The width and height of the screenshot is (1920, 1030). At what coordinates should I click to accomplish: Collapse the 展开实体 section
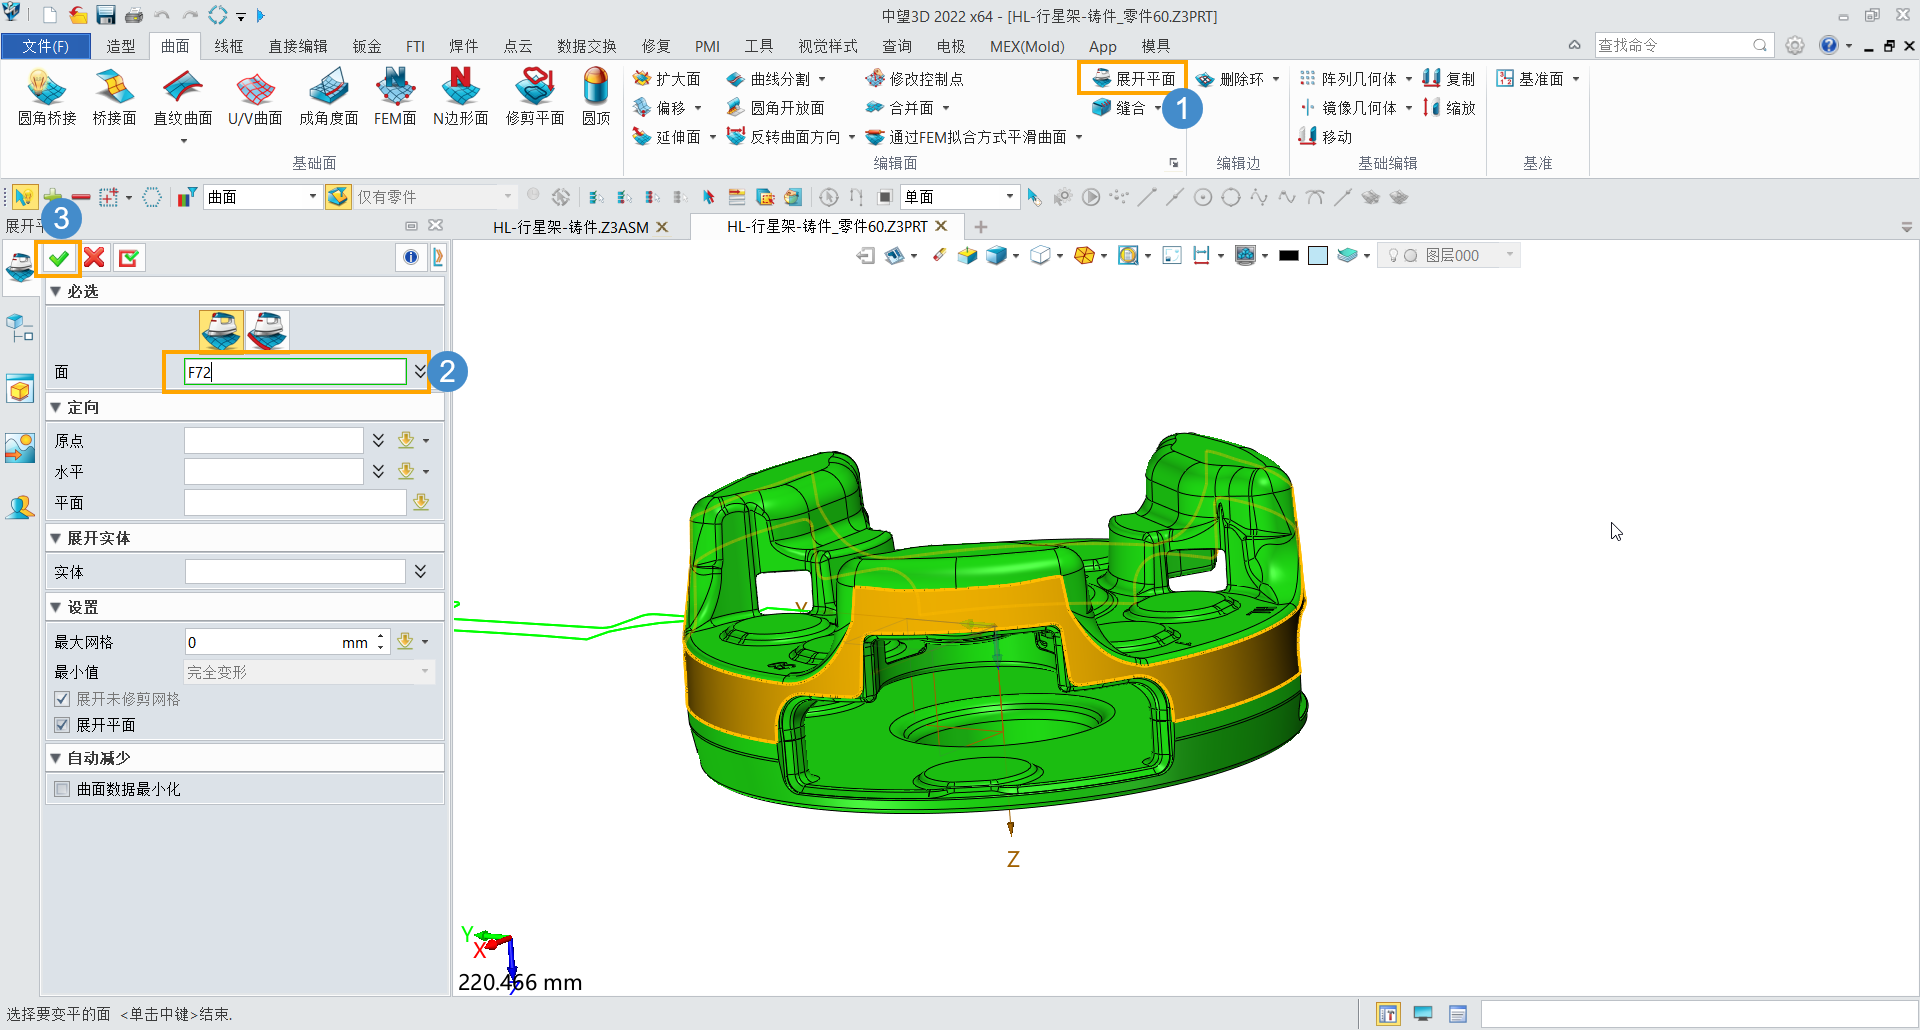(x=56, y=538)
